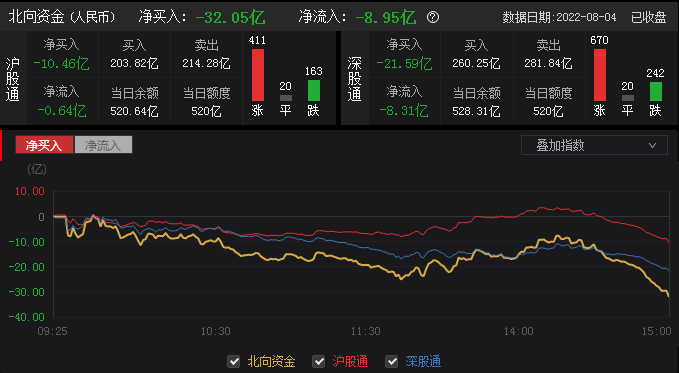This screenshot has height=373, width=679.
Task: Select the 数据日期 2022-08-04 field
Action: point(559,17)
